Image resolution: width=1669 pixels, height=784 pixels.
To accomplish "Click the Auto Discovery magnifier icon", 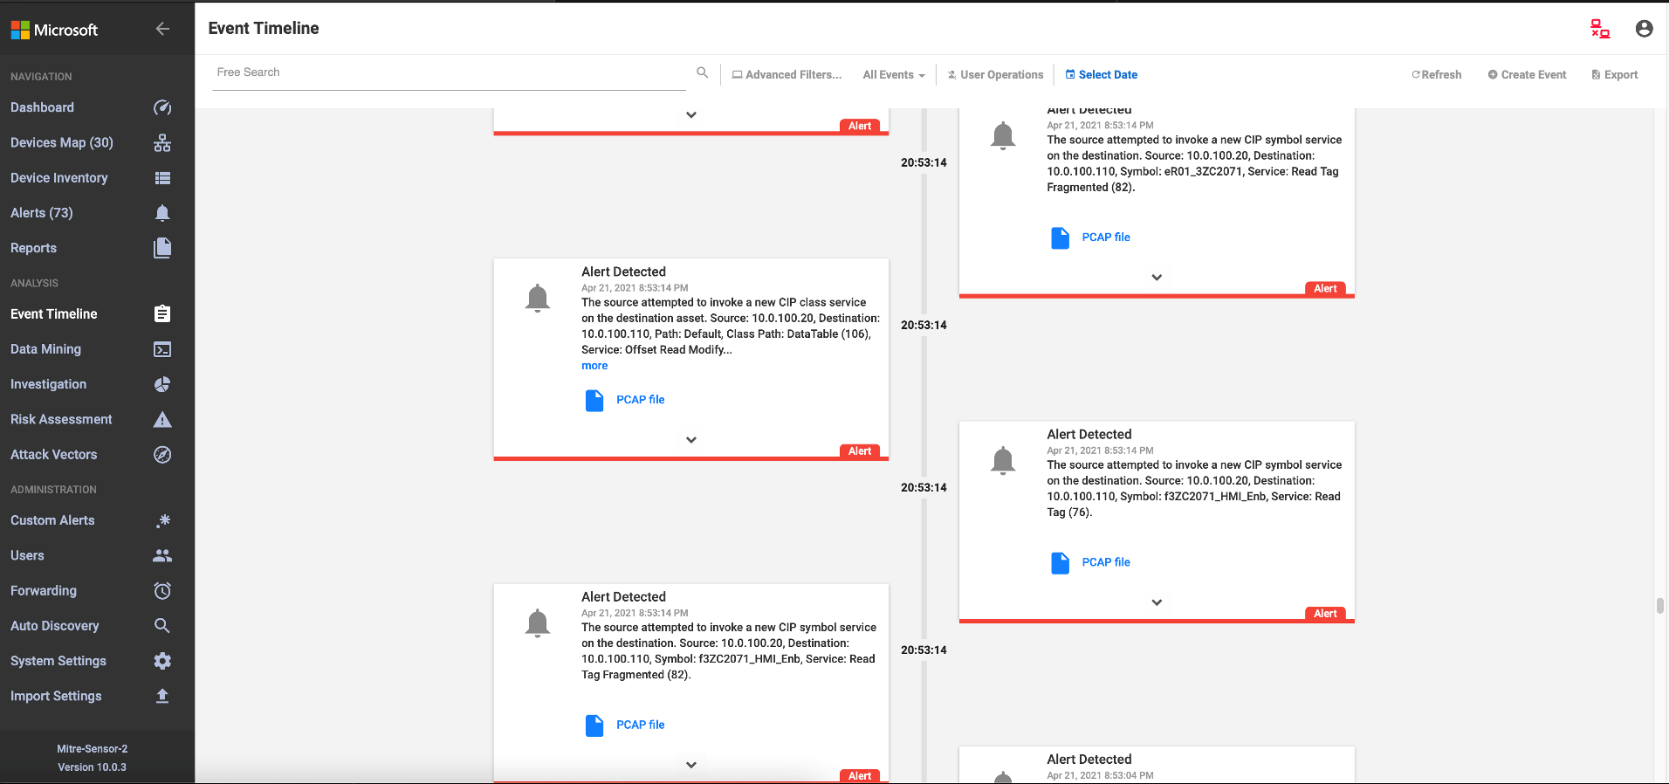I will [162, 626].
